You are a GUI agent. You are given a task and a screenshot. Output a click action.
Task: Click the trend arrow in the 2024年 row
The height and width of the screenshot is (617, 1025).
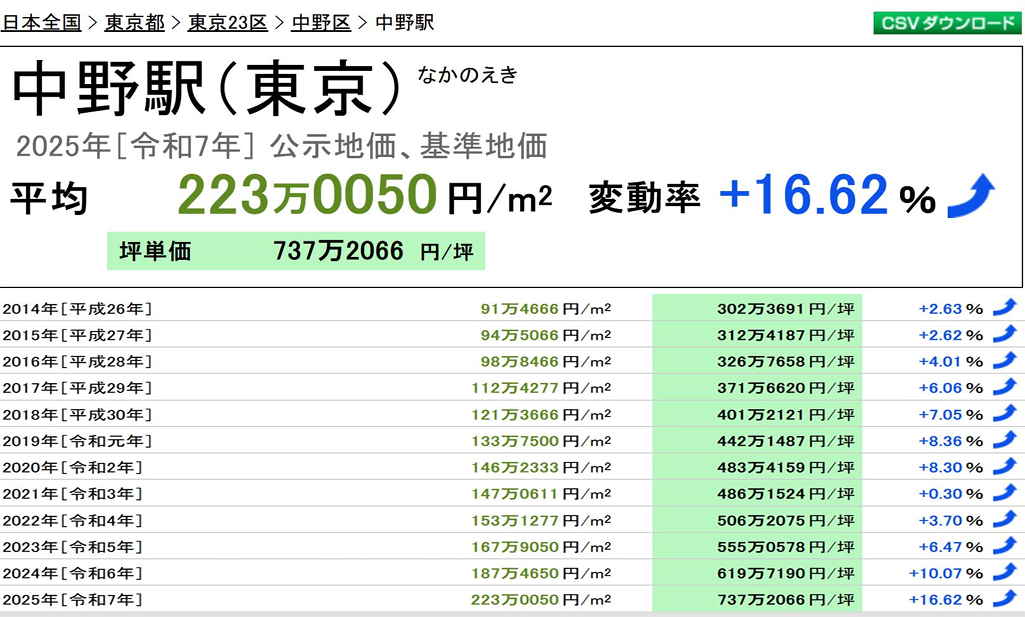pyautogui.click(x=1005, y=573)
